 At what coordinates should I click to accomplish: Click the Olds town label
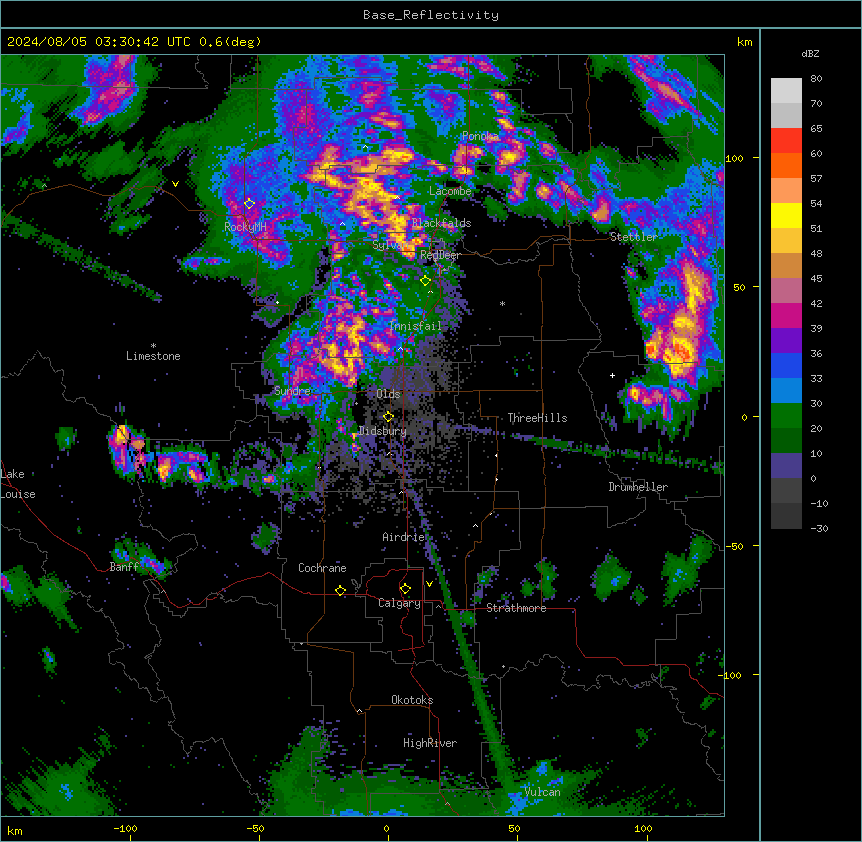click(388, 394)
